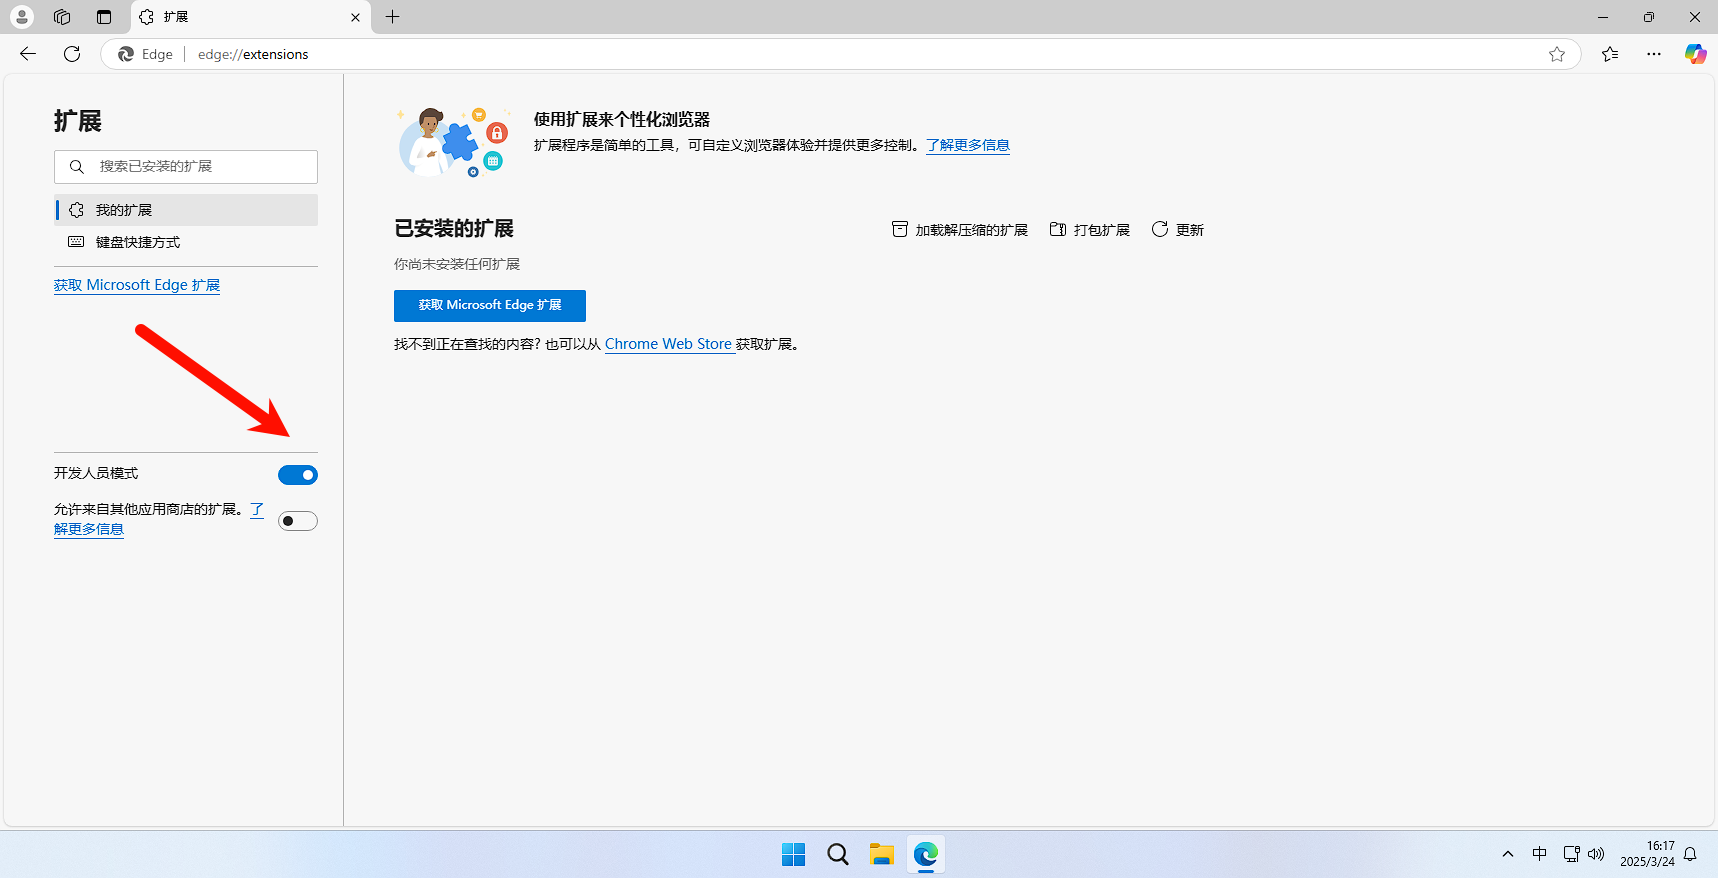Open the notification bell icon

click(1690, 854)
